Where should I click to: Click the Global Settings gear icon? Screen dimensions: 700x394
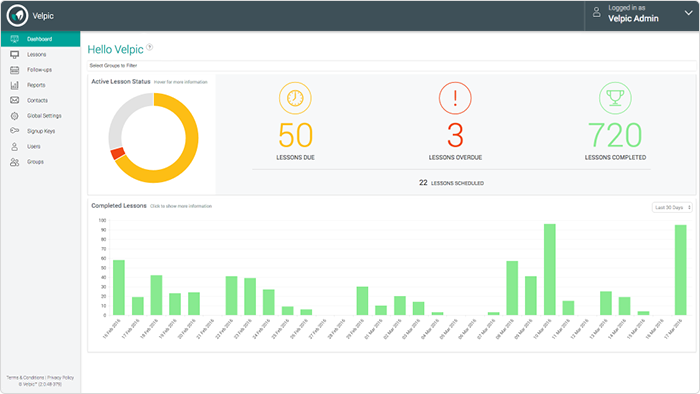(14, 116)
